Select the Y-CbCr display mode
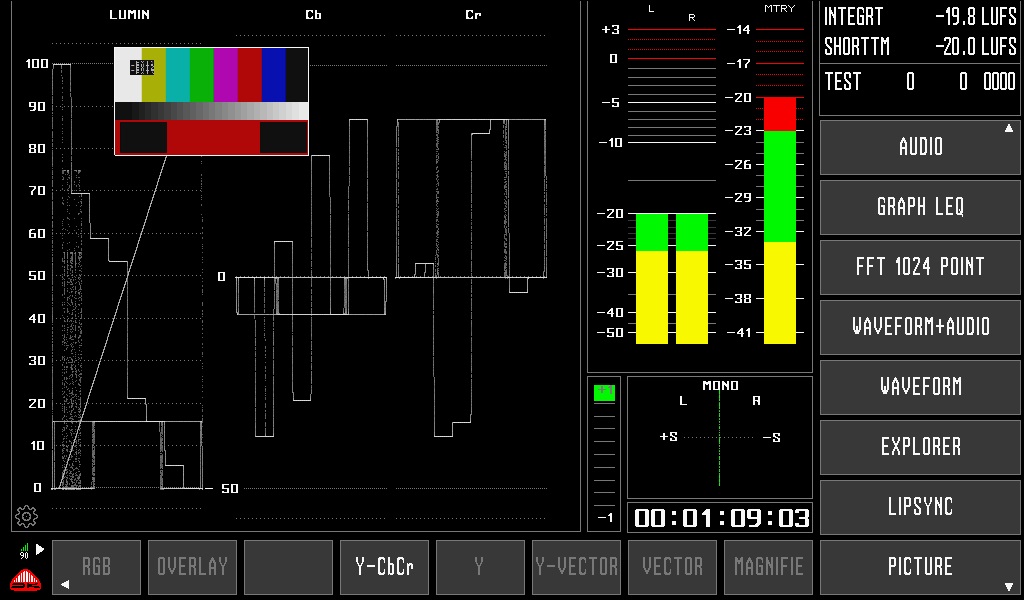The width and height of the screenshot is (1024, 600). coord(384,567)
